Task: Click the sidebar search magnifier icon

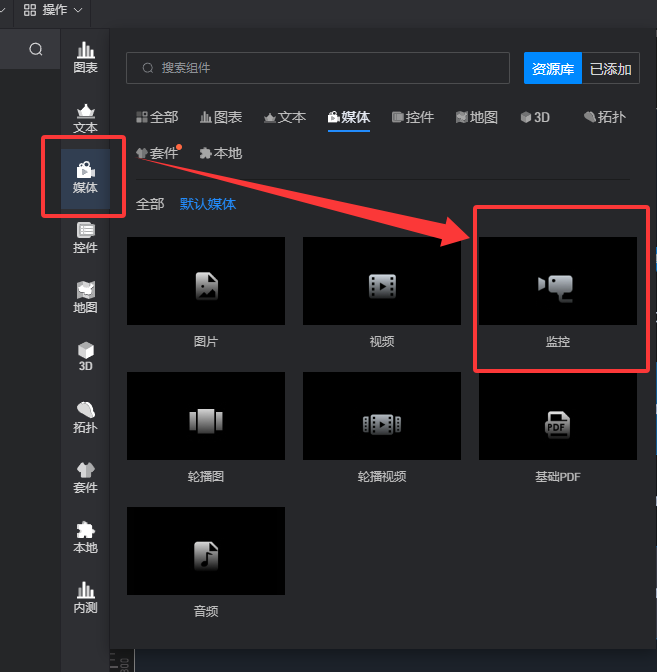Action: 36,49
